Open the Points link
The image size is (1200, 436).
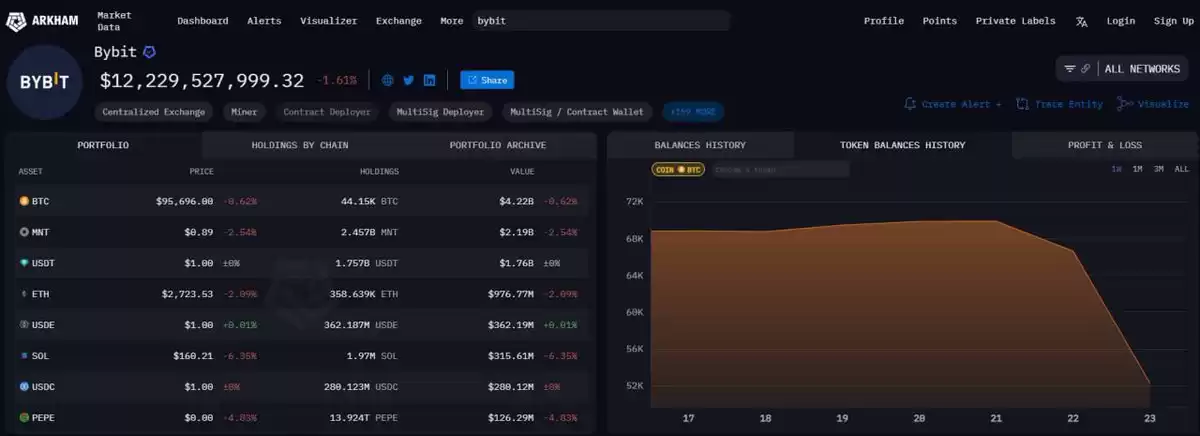(x=940, y=21)
